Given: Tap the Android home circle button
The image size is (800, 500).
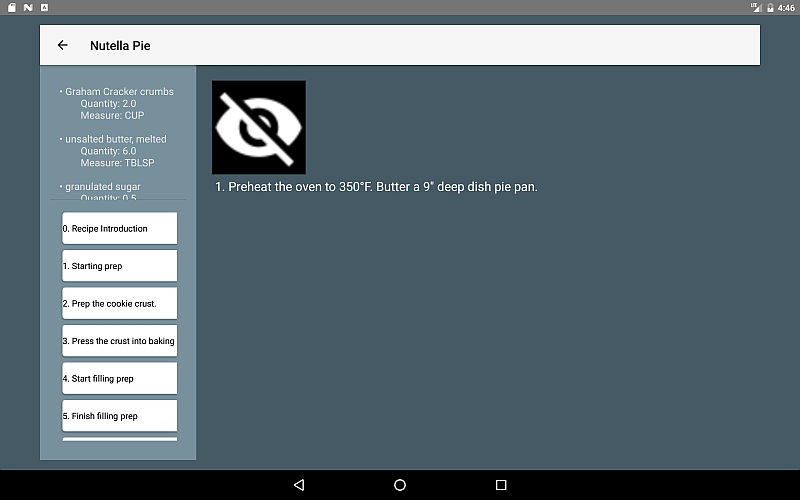Looking at the screenshot, I should coord(400,485).
